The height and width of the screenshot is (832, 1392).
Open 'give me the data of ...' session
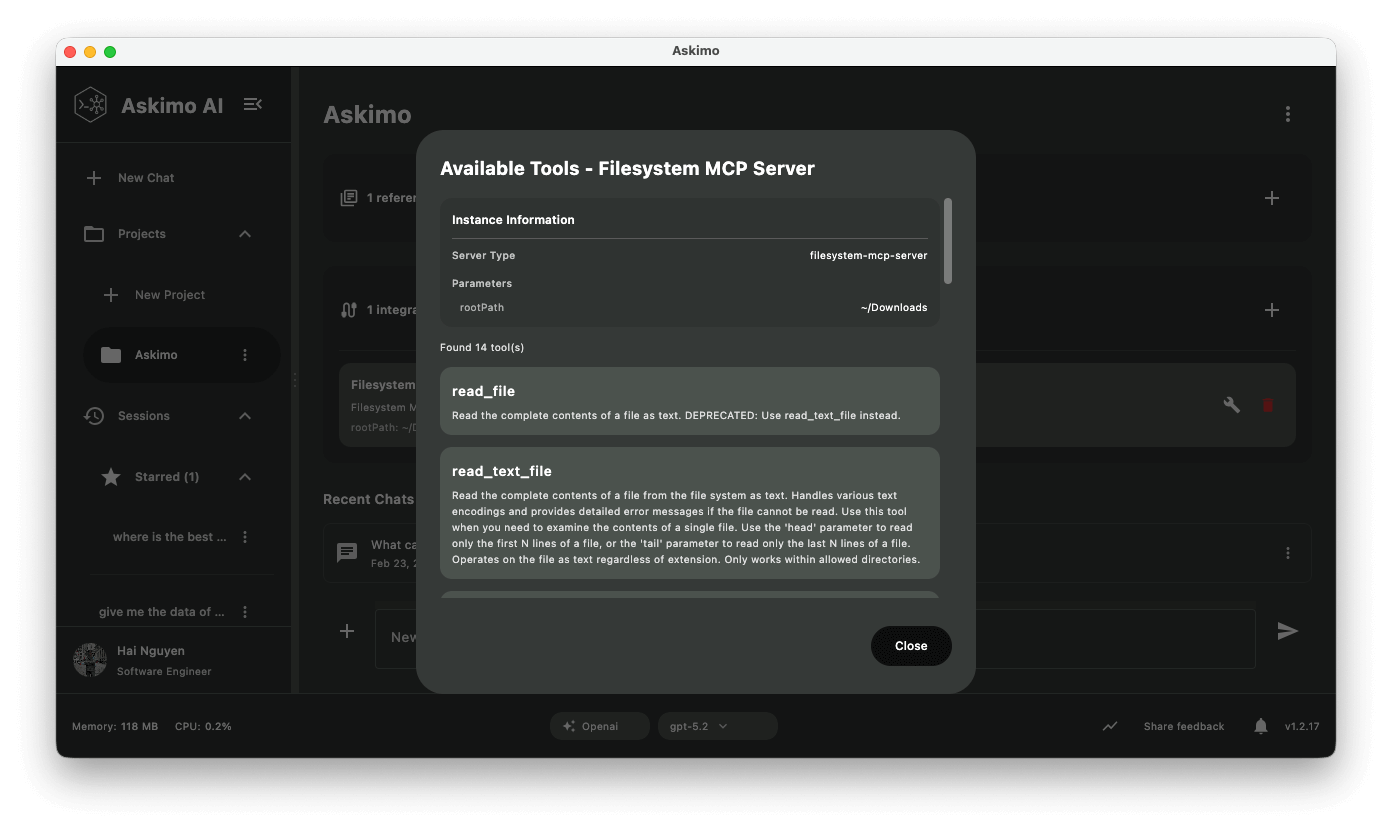(162, 612)
